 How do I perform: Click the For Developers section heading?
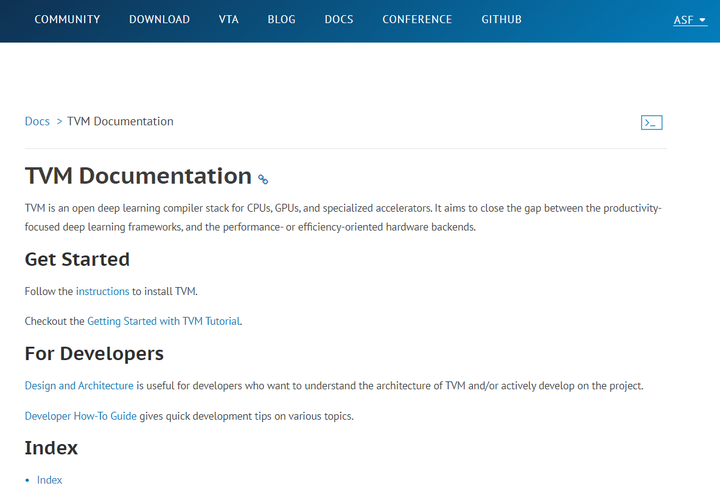pos(94,353)
